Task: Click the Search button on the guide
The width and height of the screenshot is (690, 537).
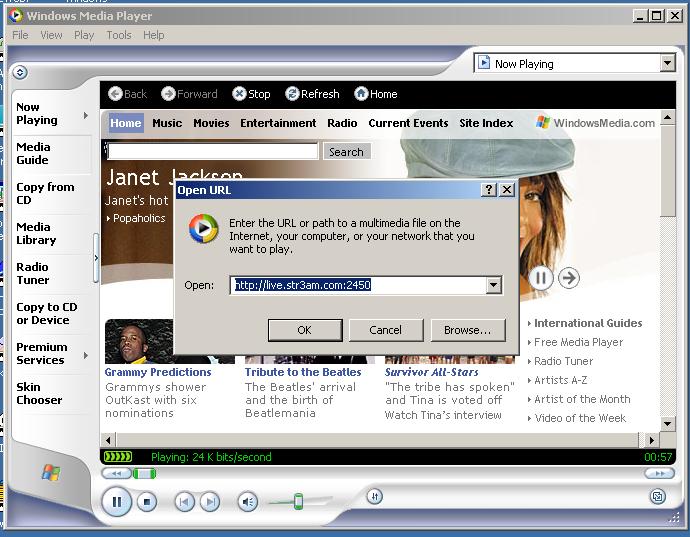Action: [x=347, y=151]
